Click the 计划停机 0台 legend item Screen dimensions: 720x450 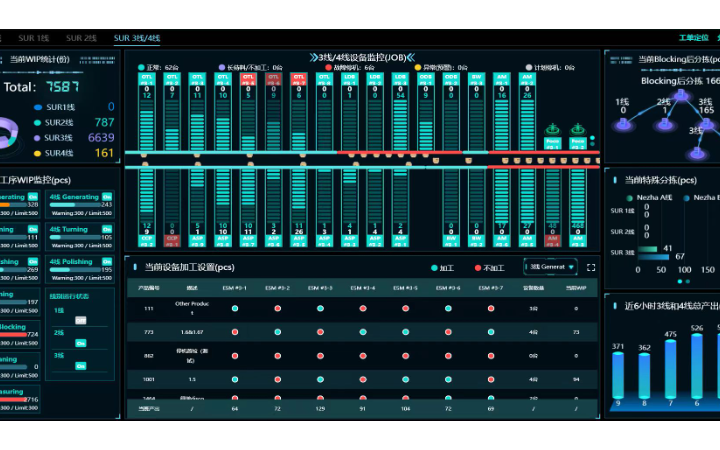pyautogui.click(x=550, y=68)
